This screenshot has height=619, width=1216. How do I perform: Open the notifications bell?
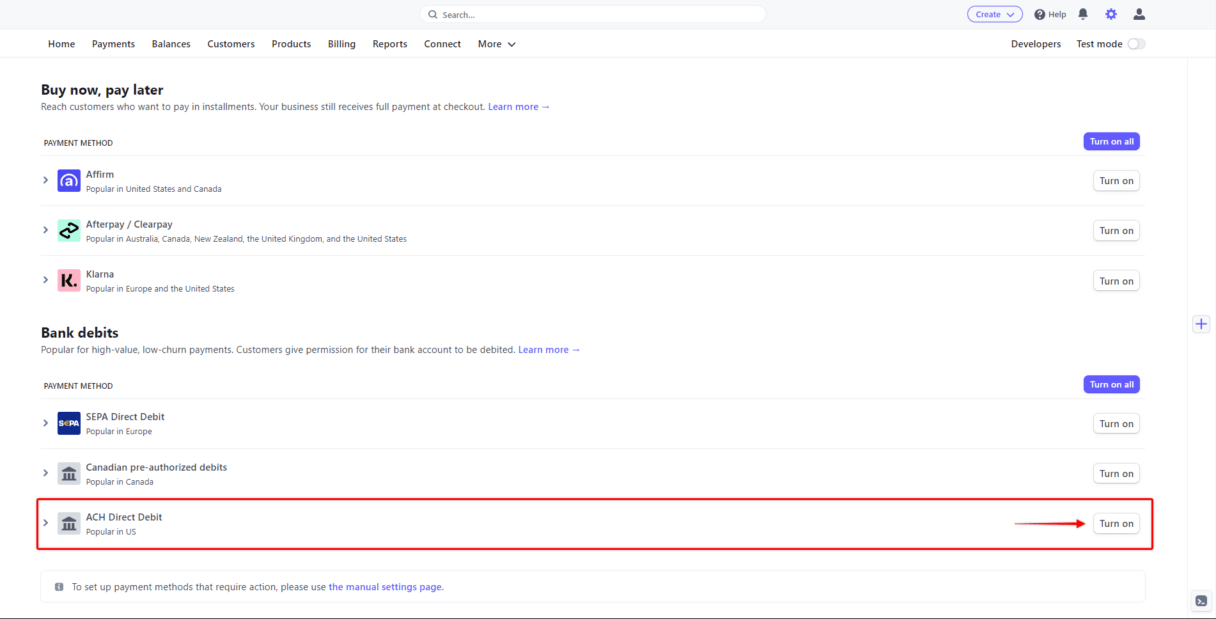coord(1083,14)
